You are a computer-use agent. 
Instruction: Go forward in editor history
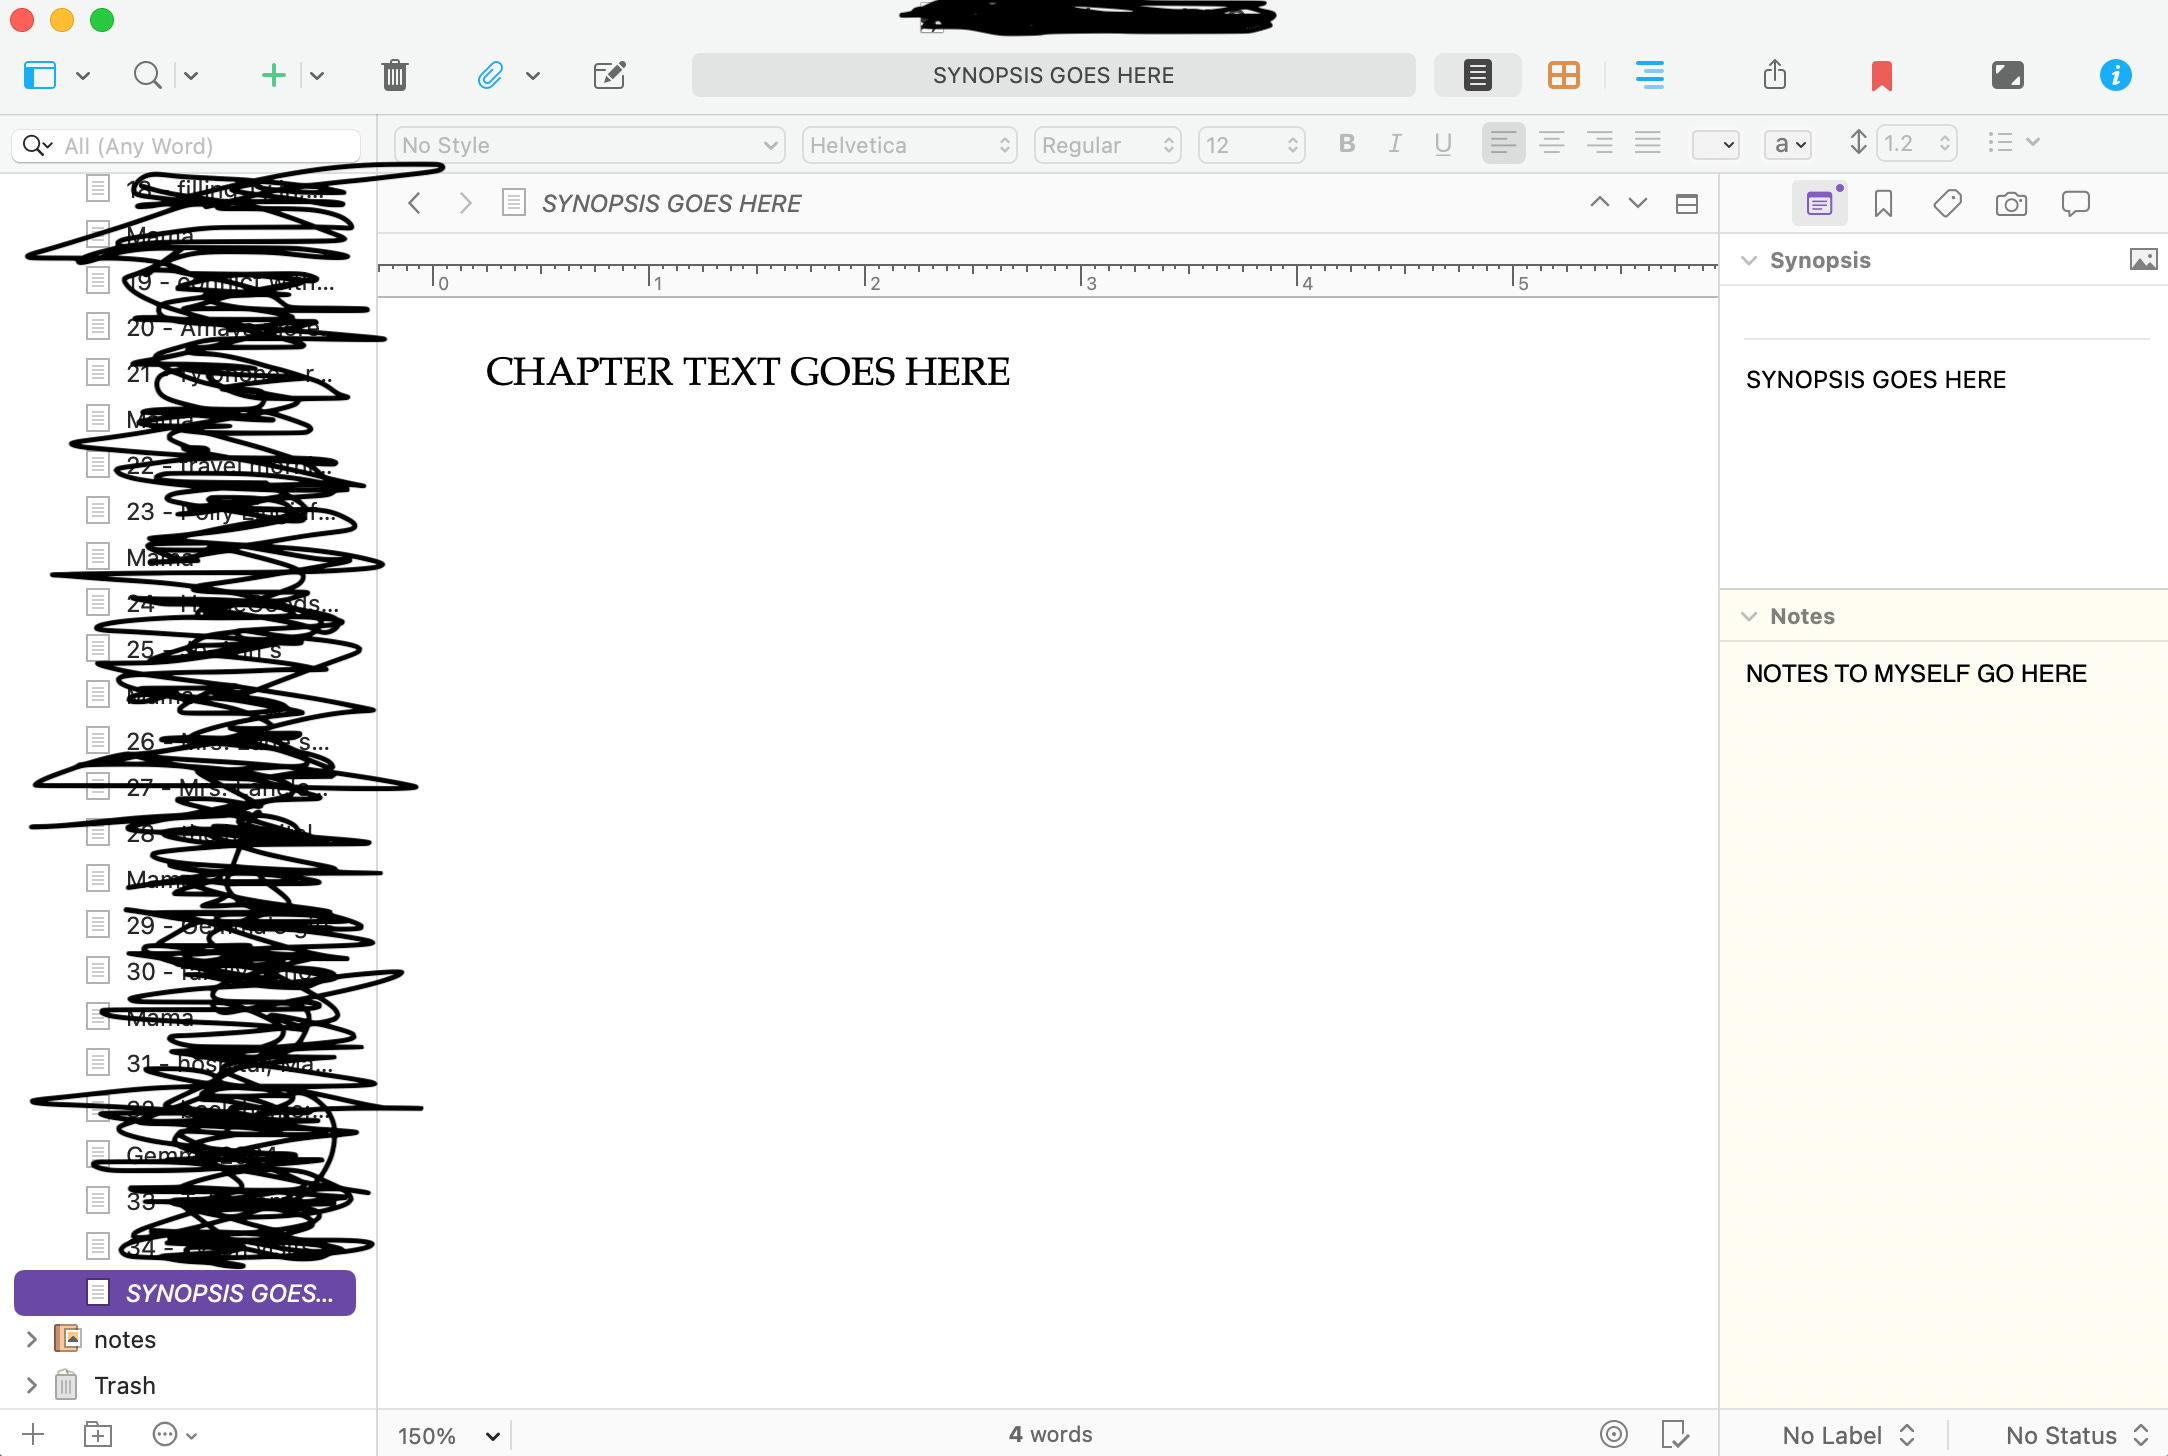pyautogui.click(x=465, y=204)
